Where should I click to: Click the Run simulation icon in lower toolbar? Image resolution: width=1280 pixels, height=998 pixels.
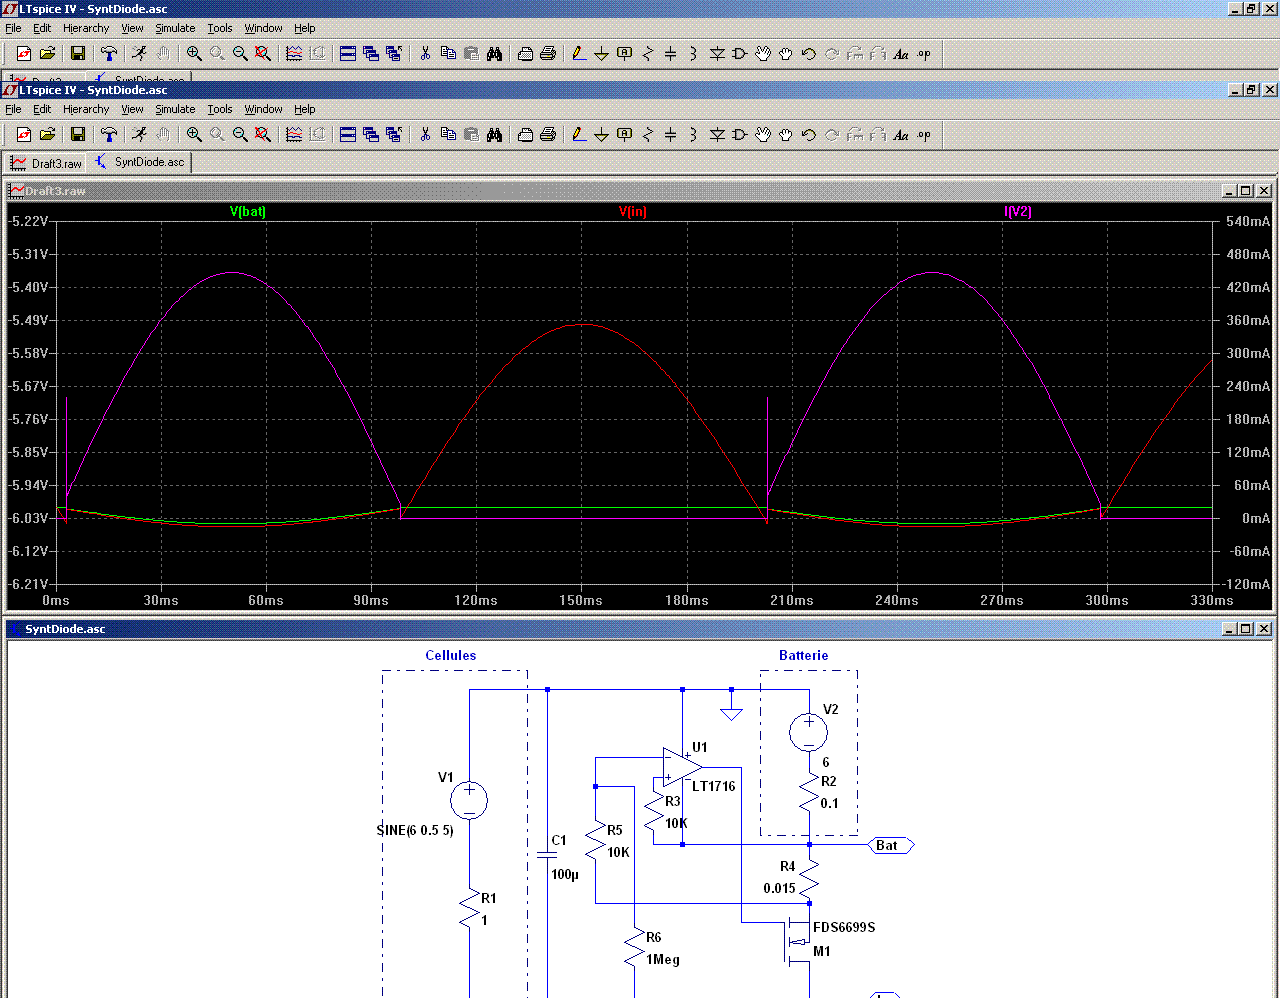(139, 135)
